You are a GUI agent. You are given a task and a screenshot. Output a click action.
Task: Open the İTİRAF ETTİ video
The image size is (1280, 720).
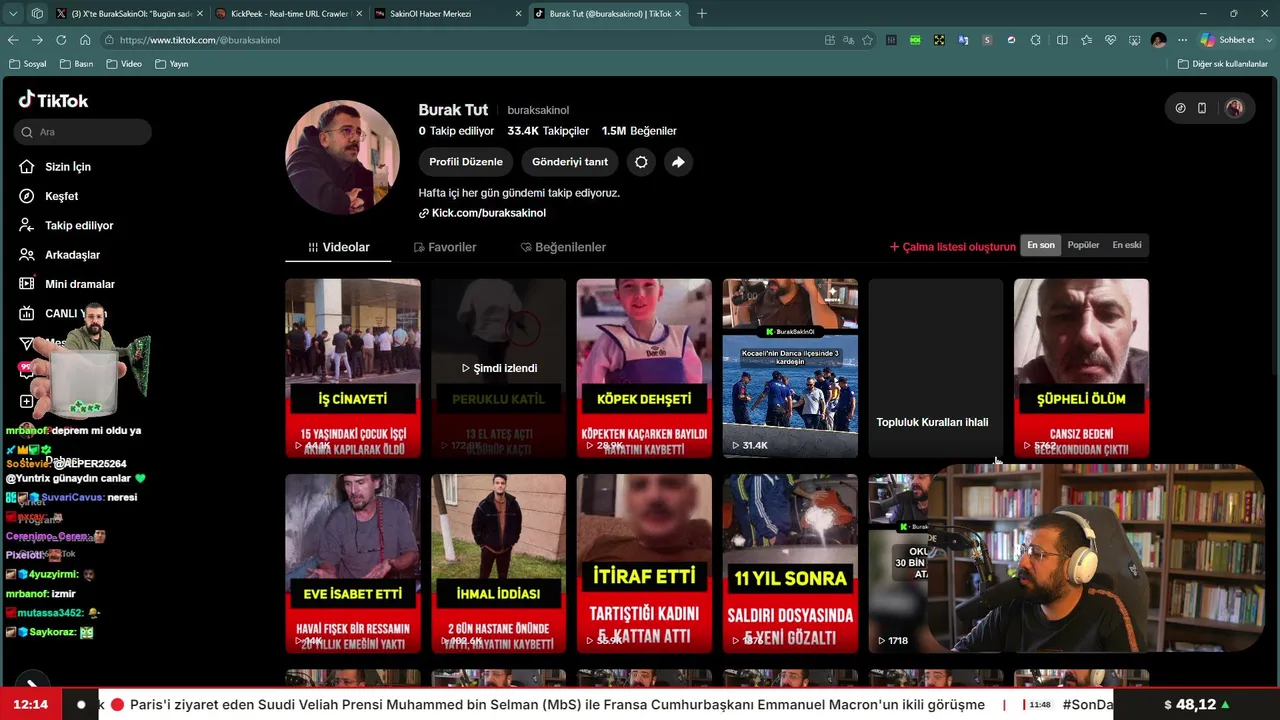pyautogui.click(x=644, y=564)
